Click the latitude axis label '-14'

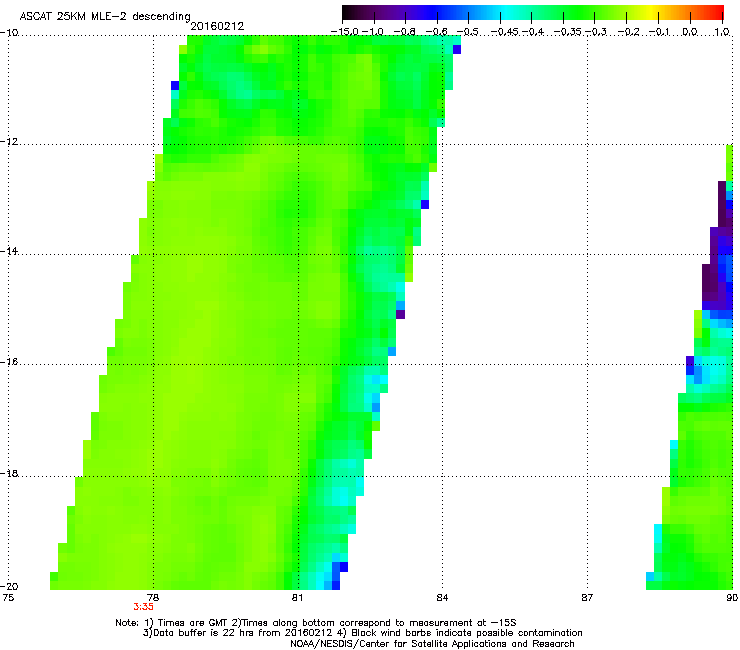pyautogui.click(x=9, y=251)
